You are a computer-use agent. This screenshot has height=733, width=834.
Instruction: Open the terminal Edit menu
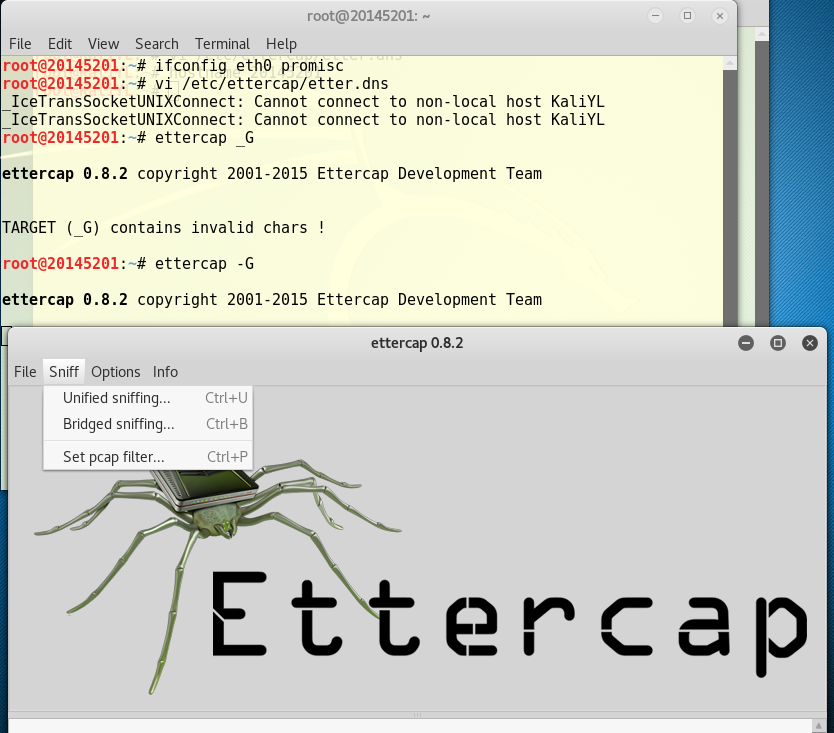pyautogui.click(x=60, y=44)
